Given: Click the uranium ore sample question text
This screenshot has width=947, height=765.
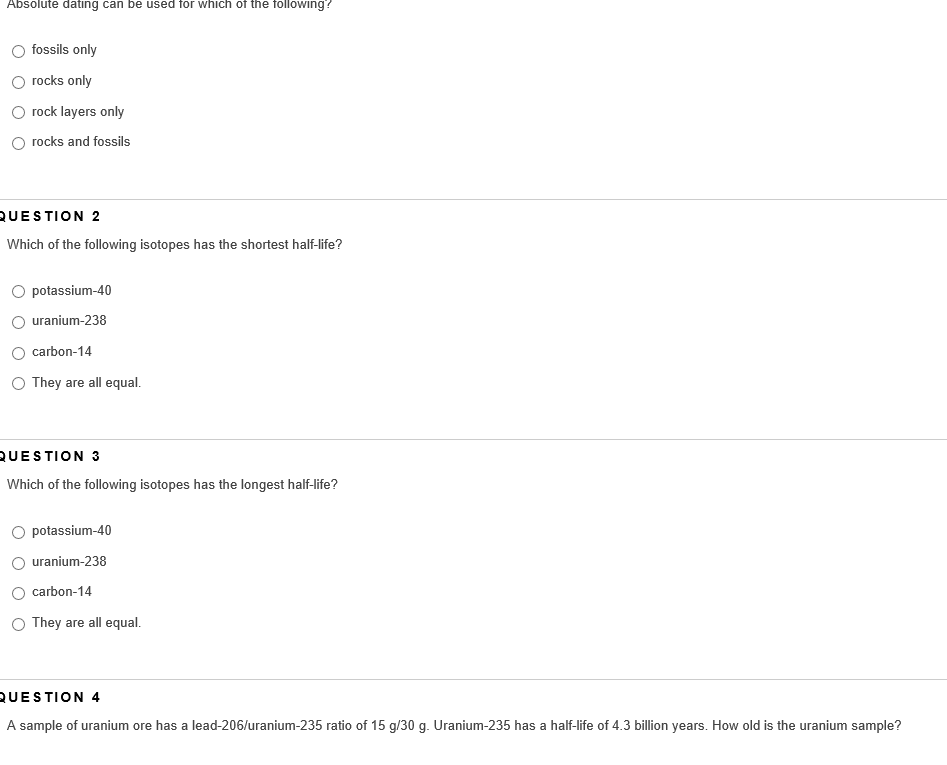Looking at the screenshot, I should 454,726.
